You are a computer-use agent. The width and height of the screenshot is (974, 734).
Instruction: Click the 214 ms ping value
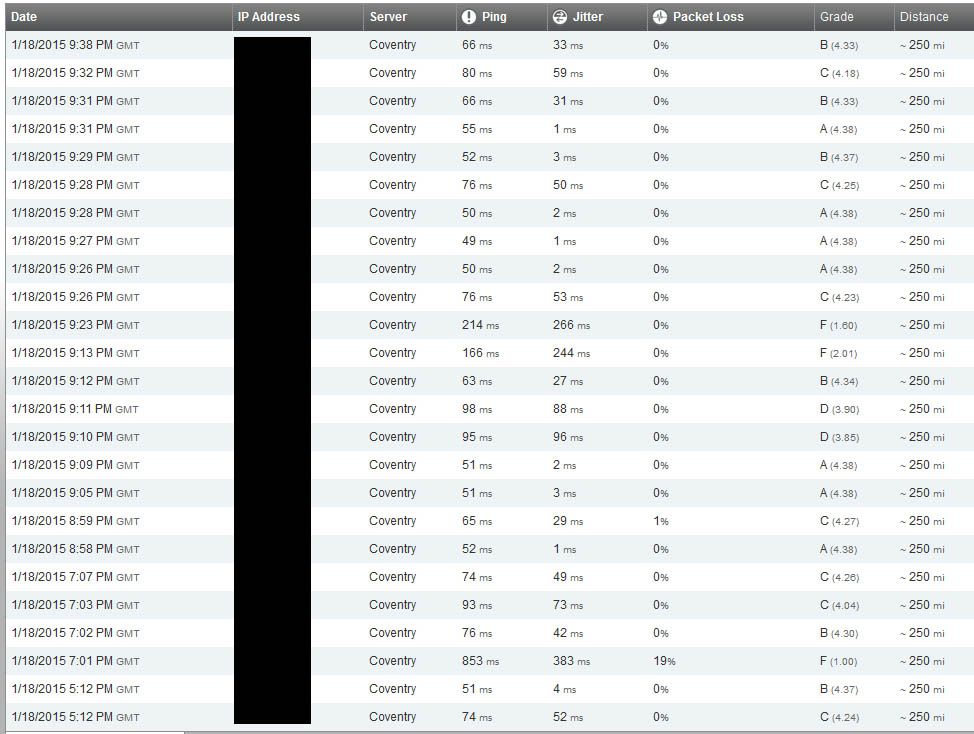point(480,325)
